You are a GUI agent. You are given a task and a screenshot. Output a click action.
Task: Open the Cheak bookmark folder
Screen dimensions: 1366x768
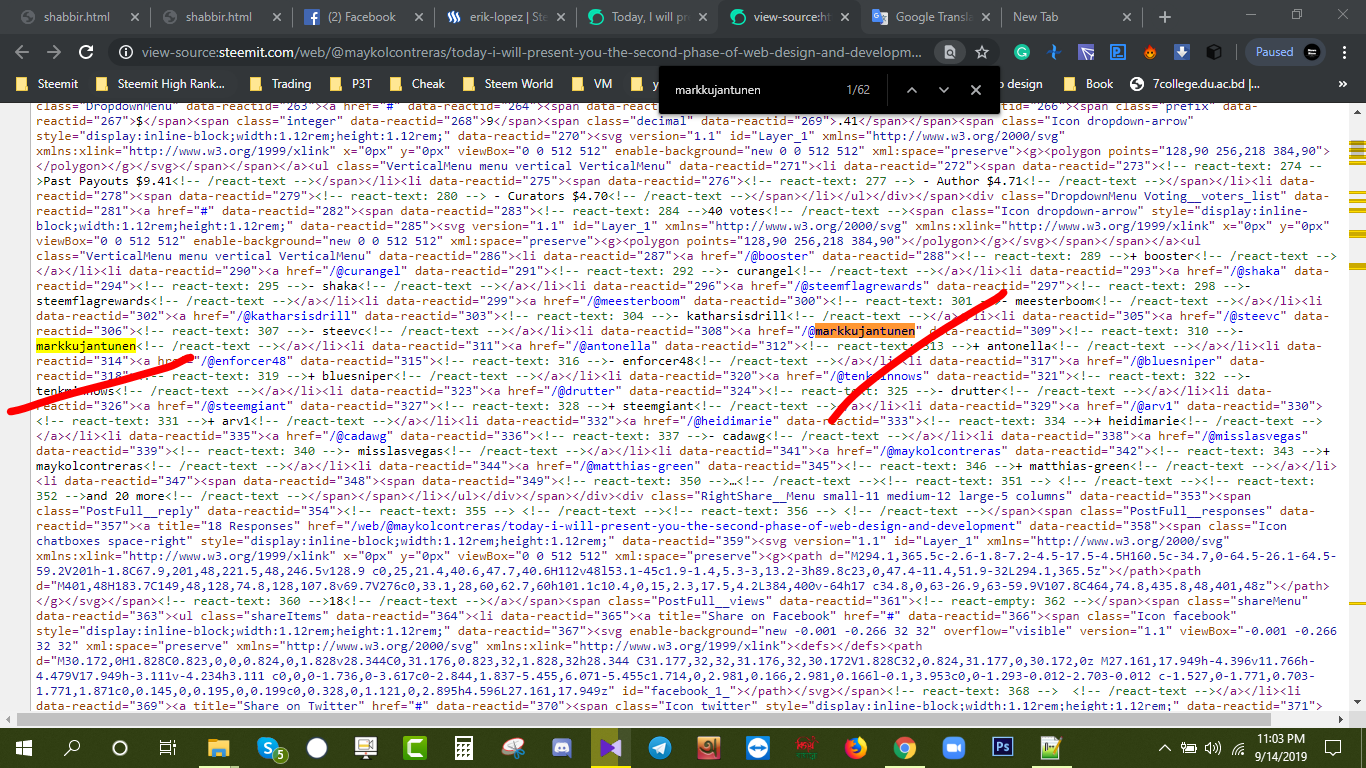tap(418, 84)
